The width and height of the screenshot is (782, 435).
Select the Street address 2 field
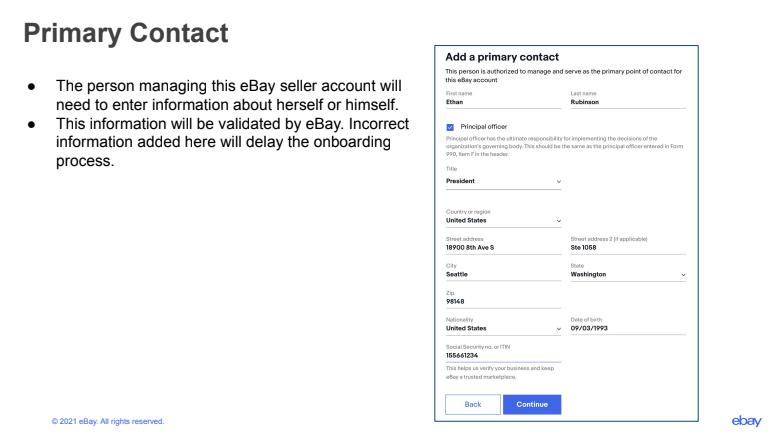(628, 247)
